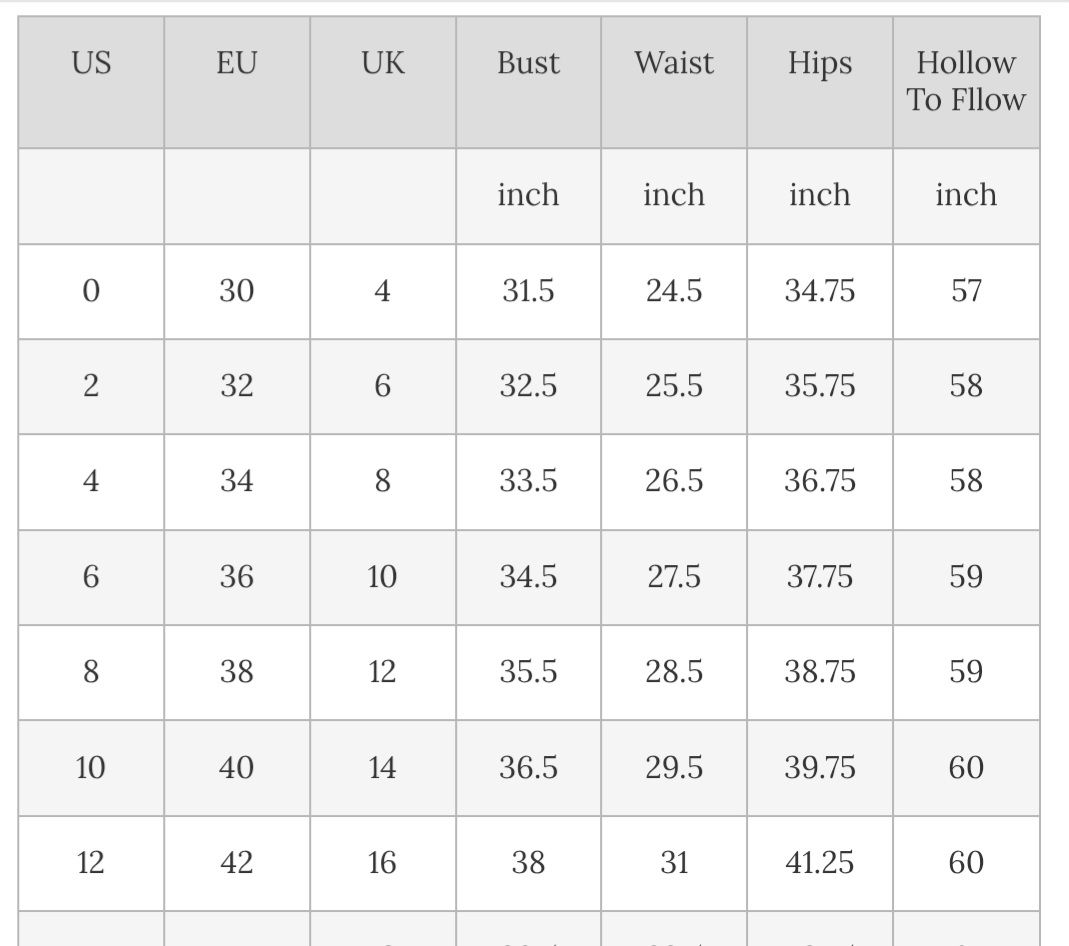This screenshot has height=946, width=1069.
Task: Click EU size 32 cell
Action: click(237, 386)
